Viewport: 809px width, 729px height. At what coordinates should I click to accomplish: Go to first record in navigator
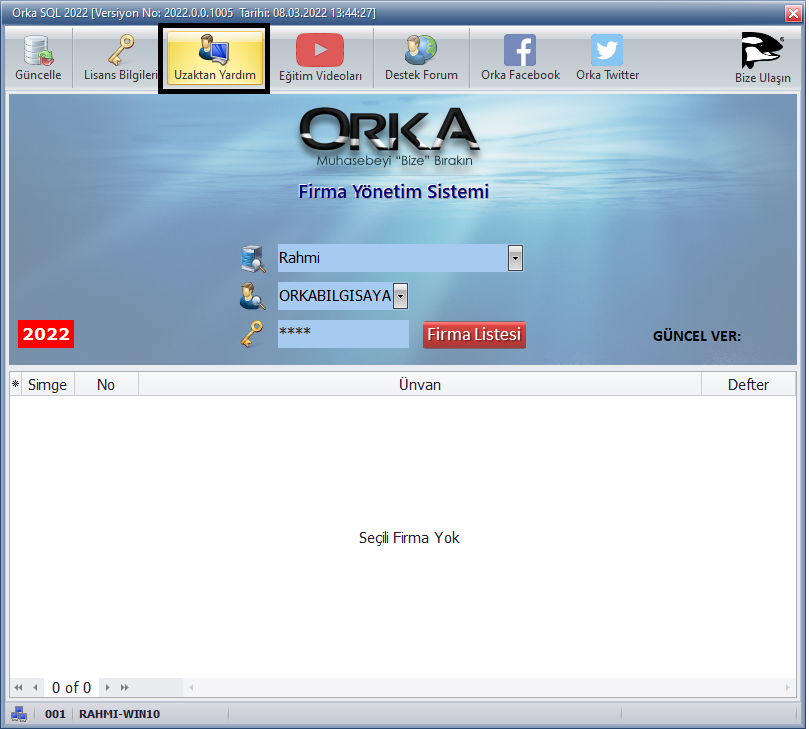point(18,688)
